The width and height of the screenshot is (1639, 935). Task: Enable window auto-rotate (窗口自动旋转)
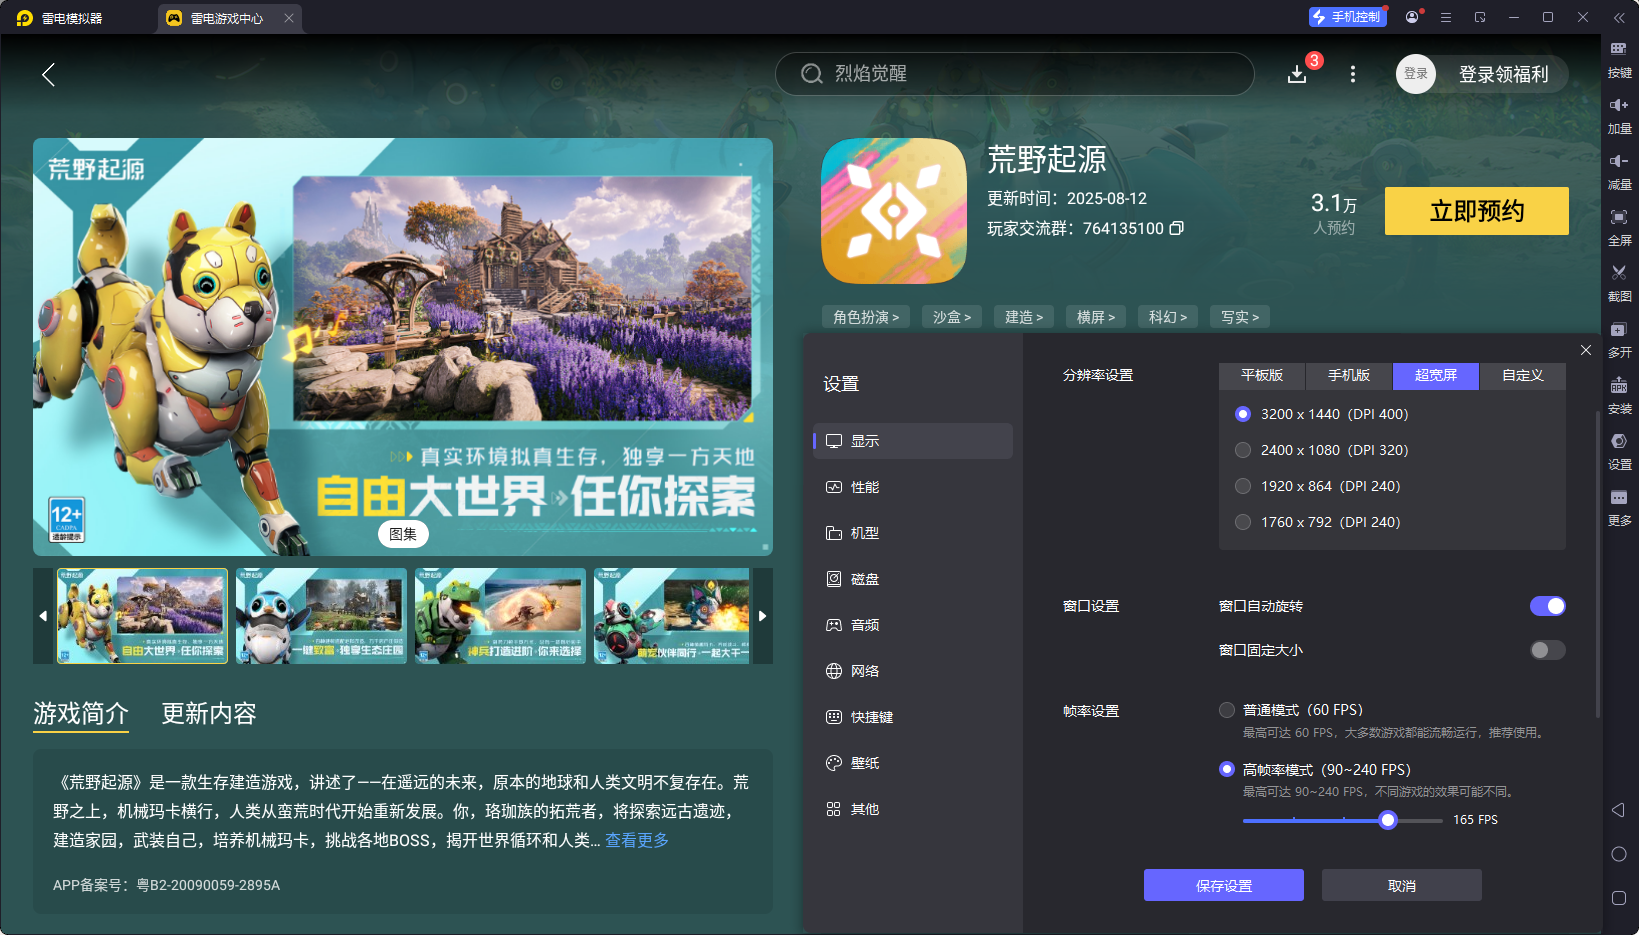(1548, 606)
